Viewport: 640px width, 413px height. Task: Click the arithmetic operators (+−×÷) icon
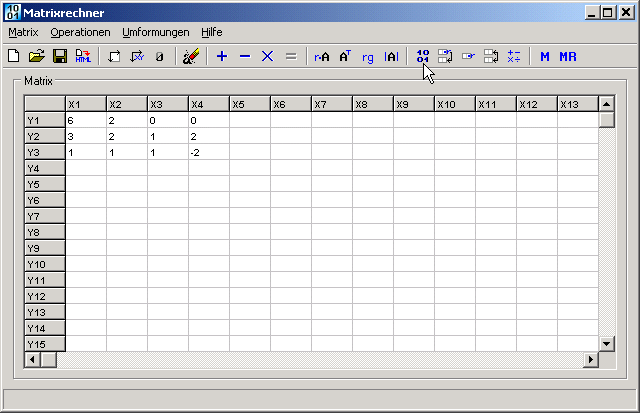click(514, 56)
